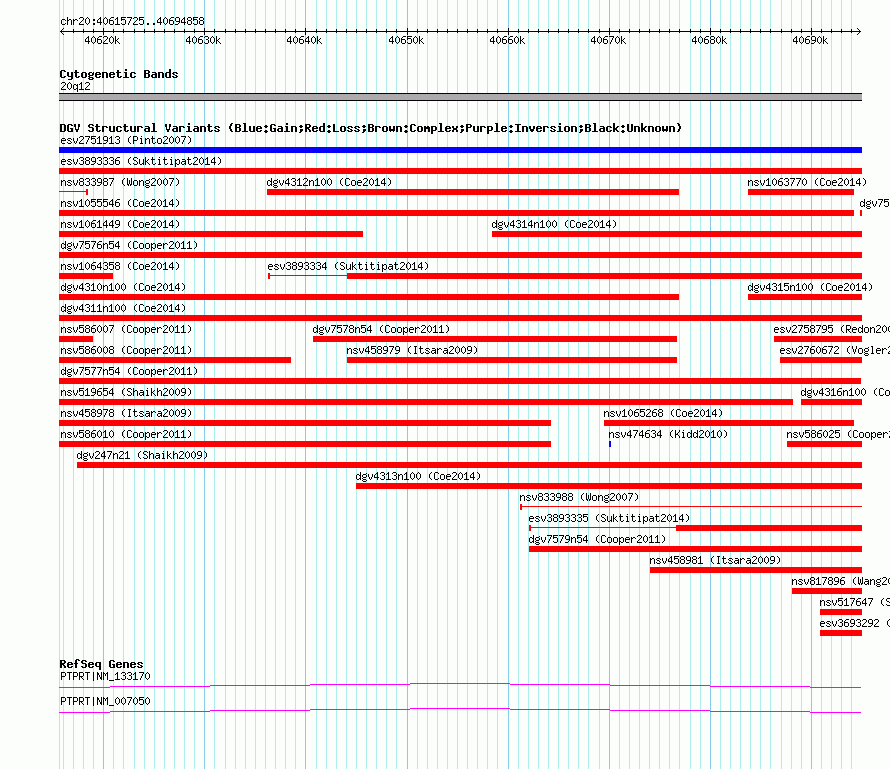Open nsv586010 (Cooper2011) variant label

pos(126,434)
